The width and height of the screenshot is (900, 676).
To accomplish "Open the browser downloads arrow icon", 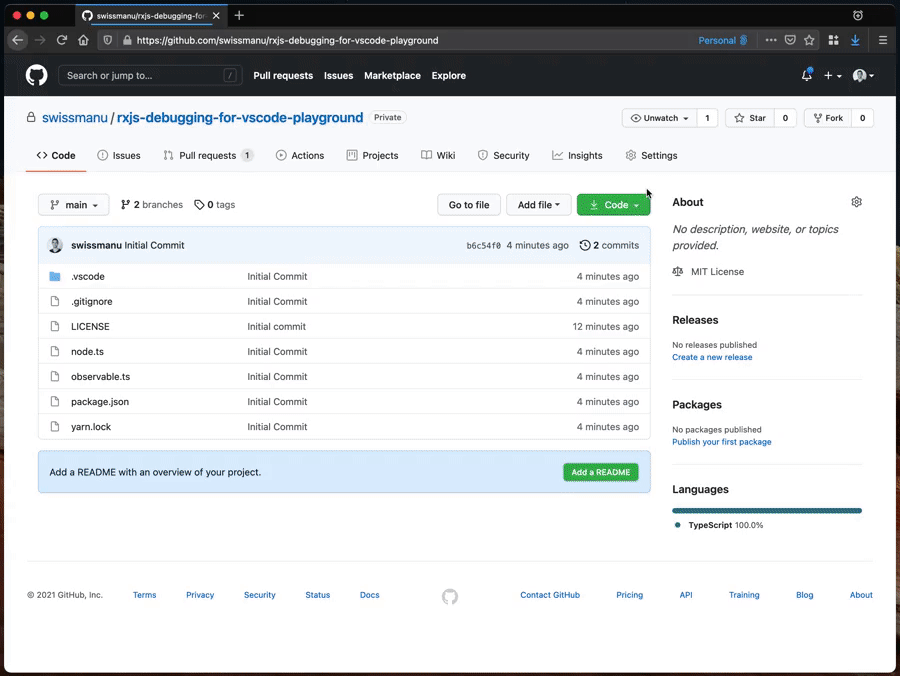I will click(x=855, y=40).
